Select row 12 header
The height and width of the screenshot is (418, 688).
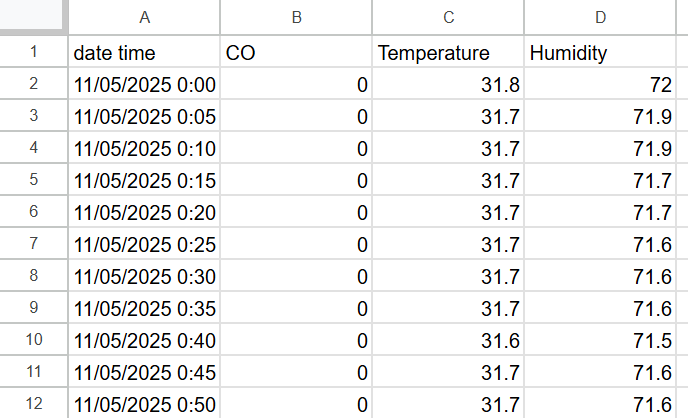pyautogui.click(x=33, y=404)
